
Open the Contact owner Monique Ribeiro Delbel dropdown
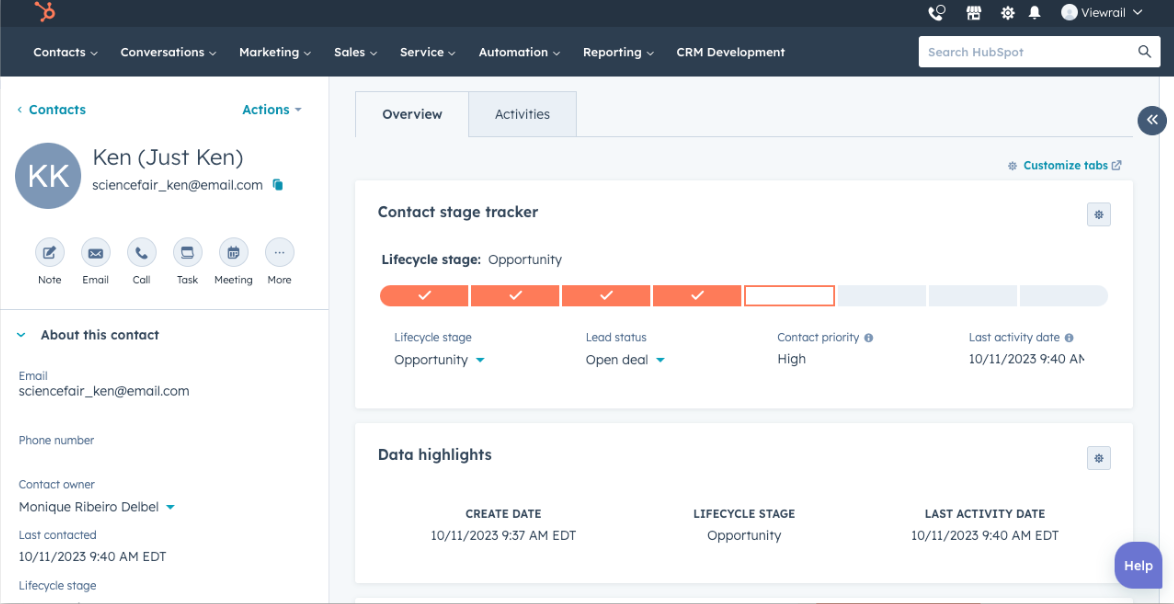point(97,507)
